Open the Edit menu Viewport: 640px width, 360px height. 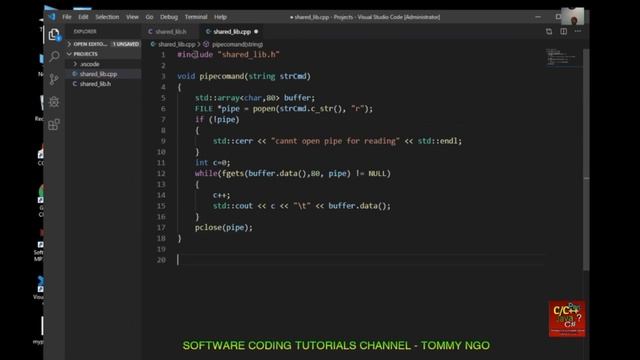(83, 17)
